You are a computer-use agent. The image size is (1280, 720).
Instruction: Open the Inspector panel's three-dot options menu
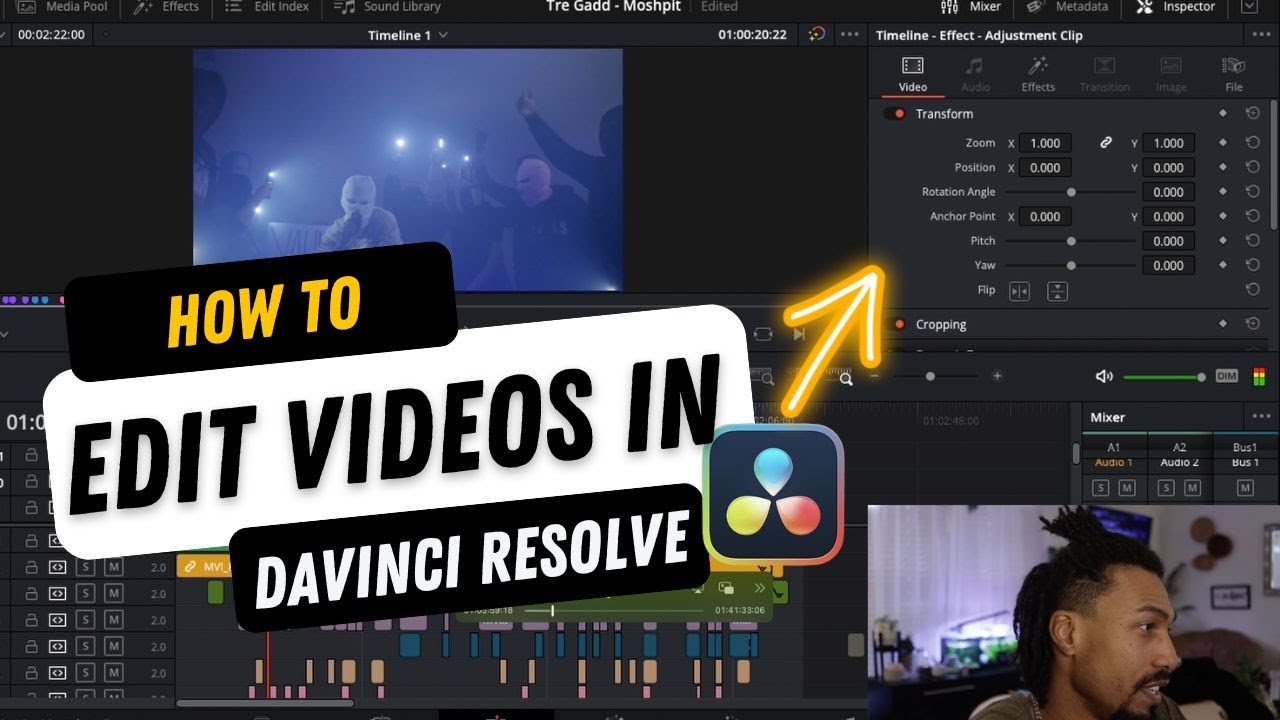click(1261, 35)
